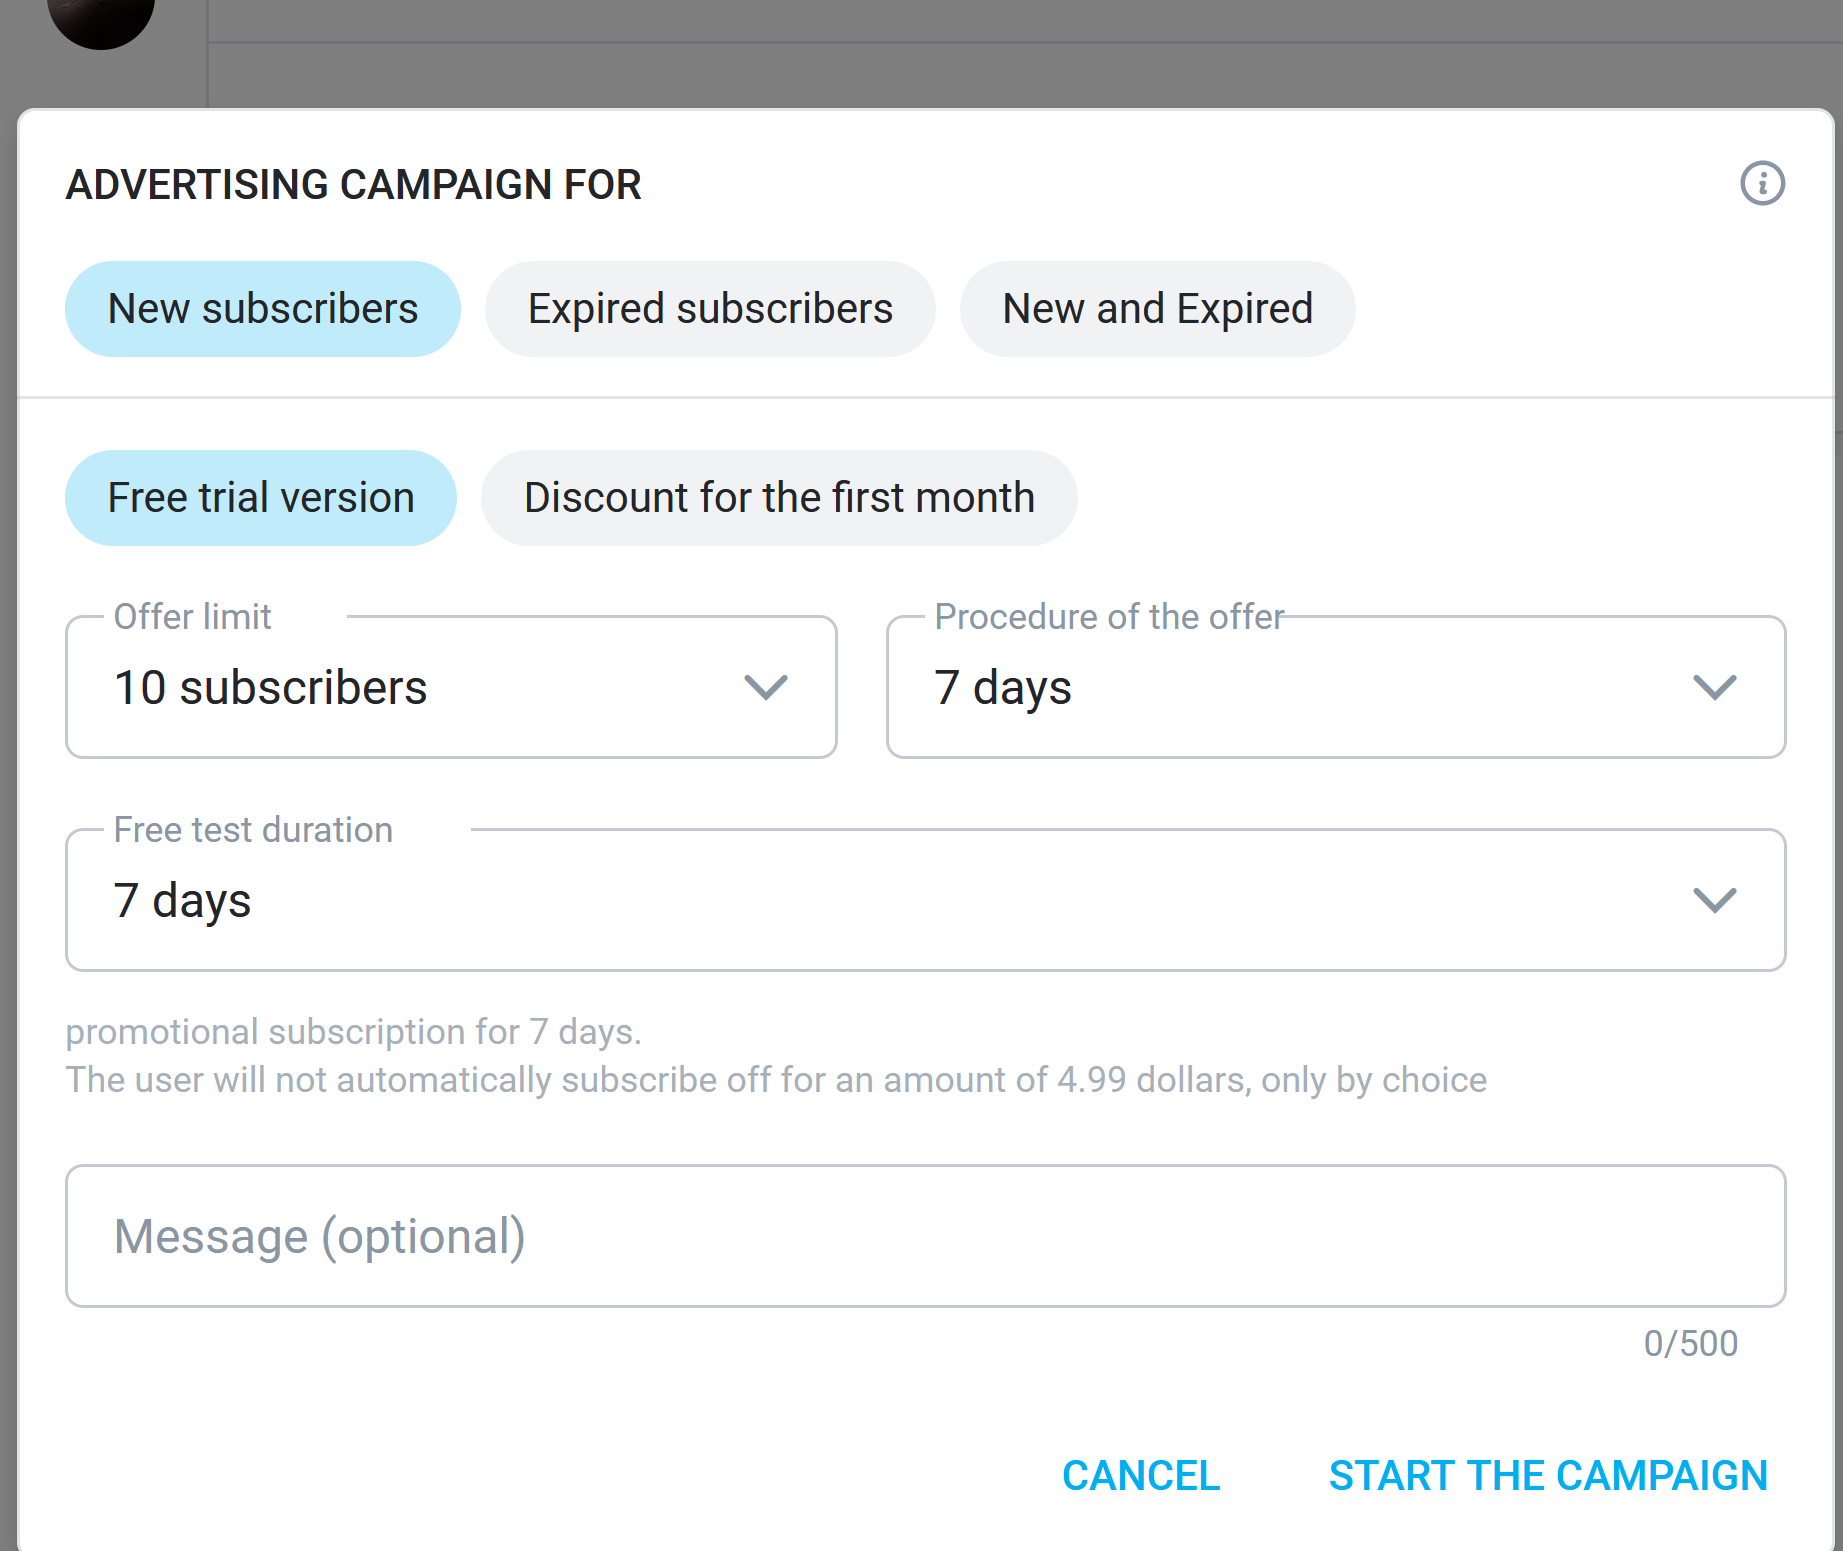Choose the Expired subscribers option

[710, 309]
